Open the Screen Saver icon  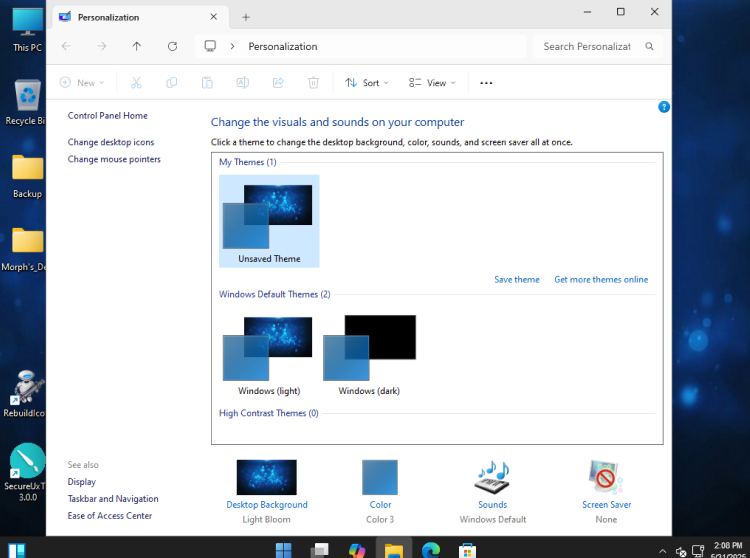(606, 477)
